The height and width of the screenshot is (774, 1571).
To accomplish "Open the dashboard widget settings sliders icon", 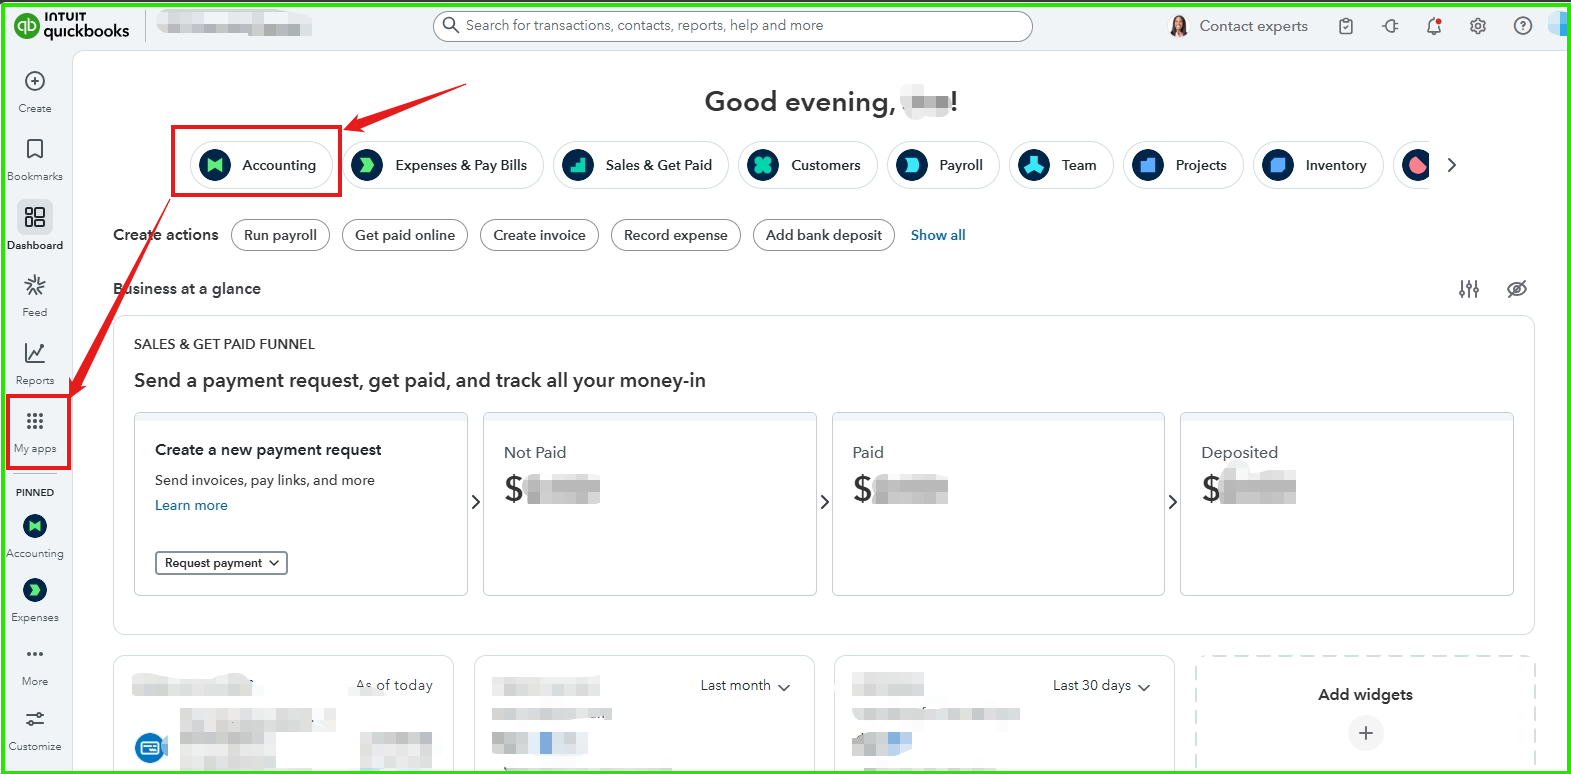I will [1469, 289].
